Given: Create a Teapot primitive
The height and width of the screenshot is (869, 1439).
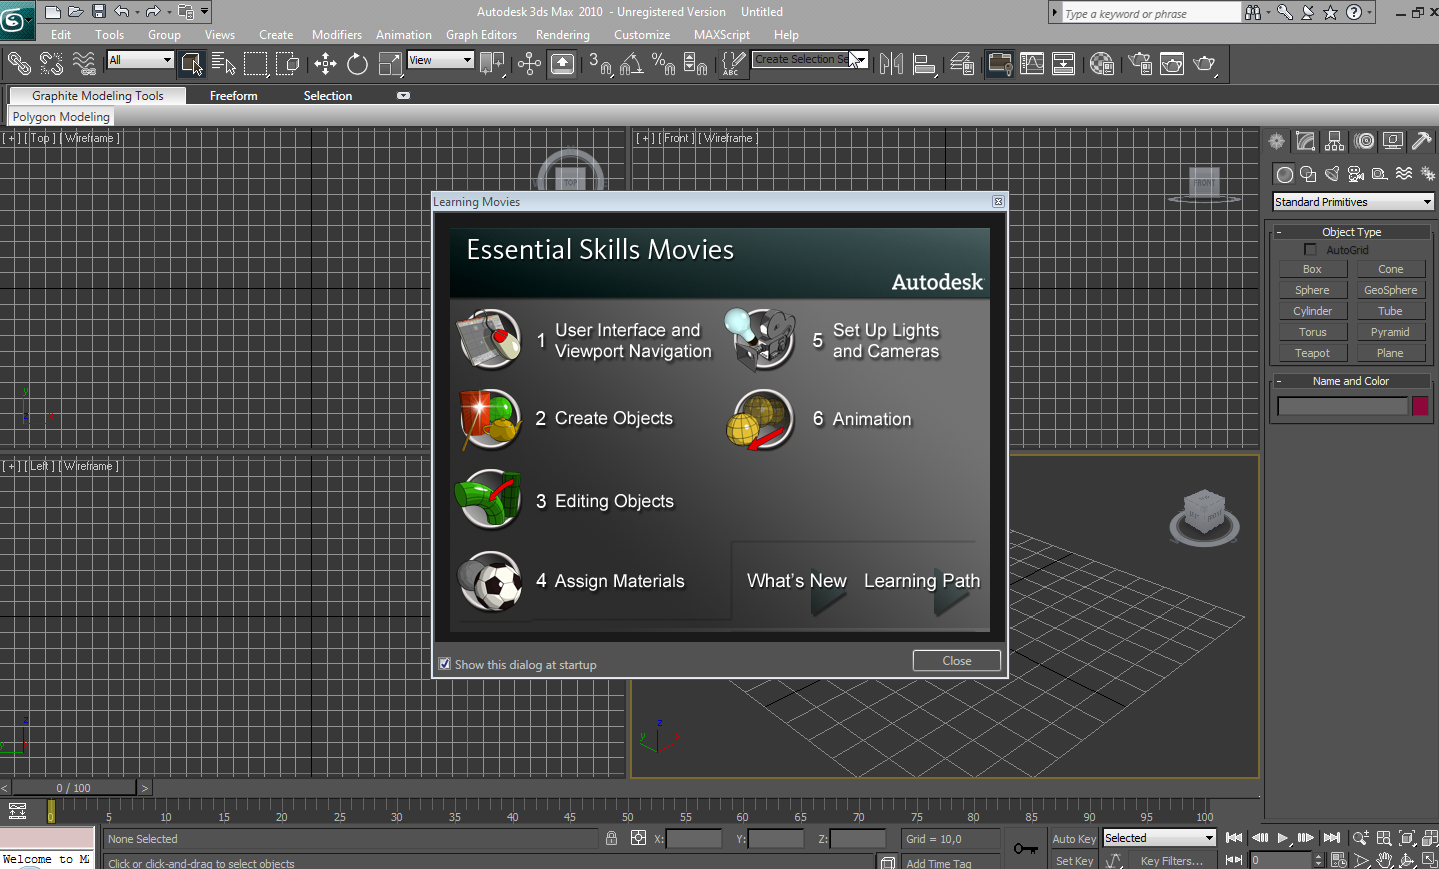Looking at the screenshot, I should point(1312,353).
